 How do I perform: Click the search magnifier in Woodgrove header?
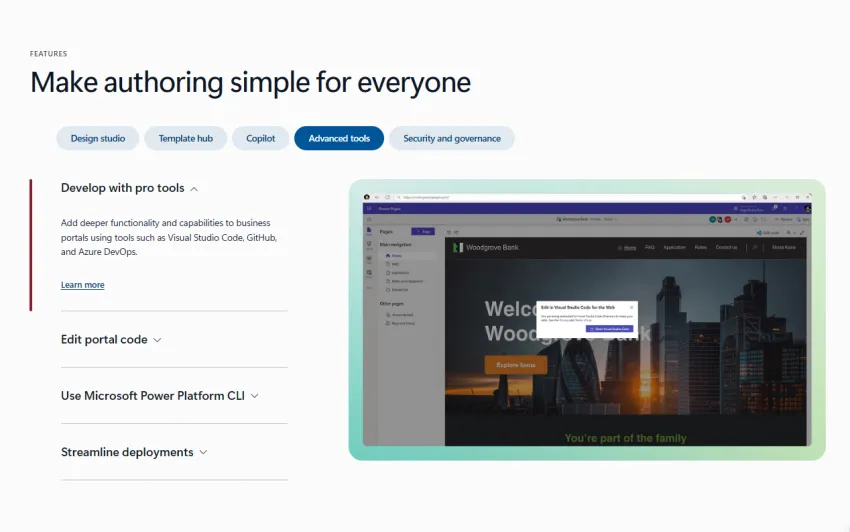click(x=752, y=247)
